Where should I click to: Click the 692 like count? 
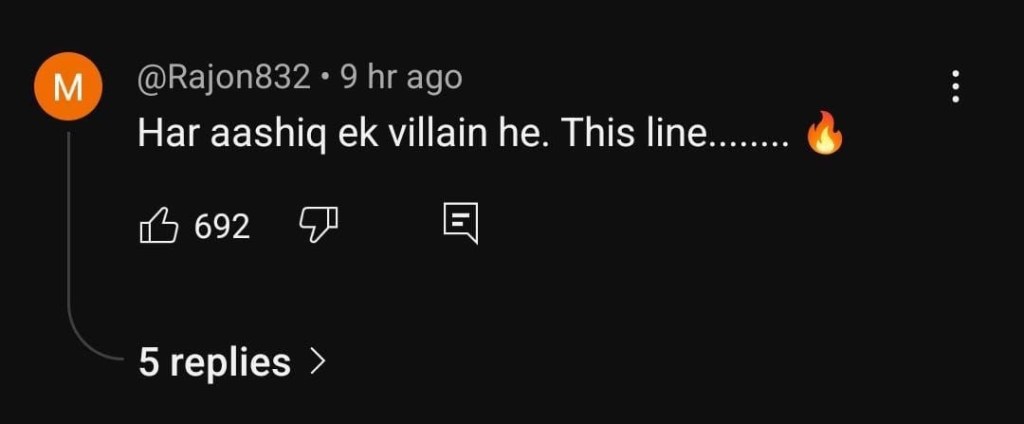(222, 227)
